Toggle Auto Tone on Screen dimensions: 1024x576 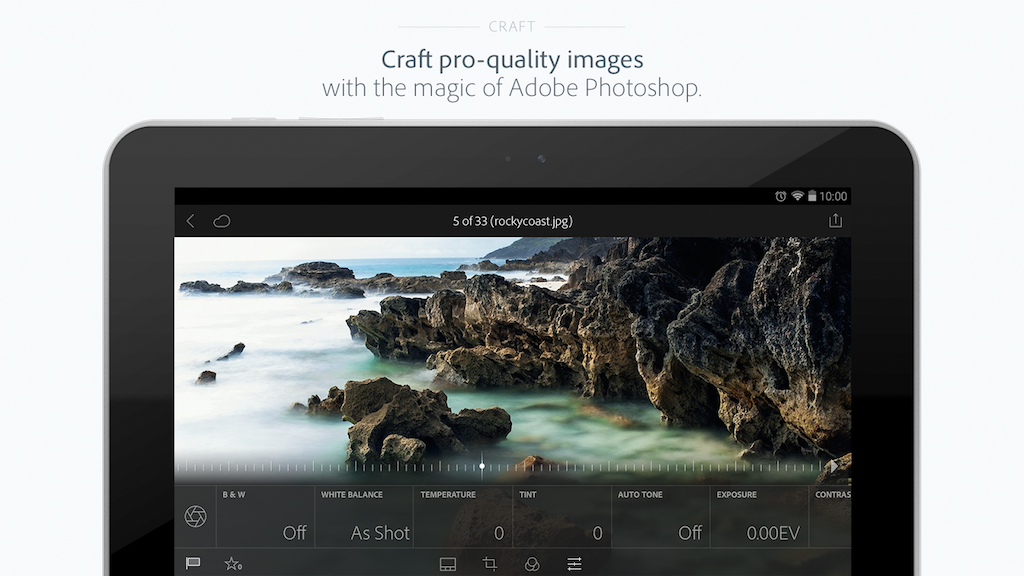click(x=661, y=517)
